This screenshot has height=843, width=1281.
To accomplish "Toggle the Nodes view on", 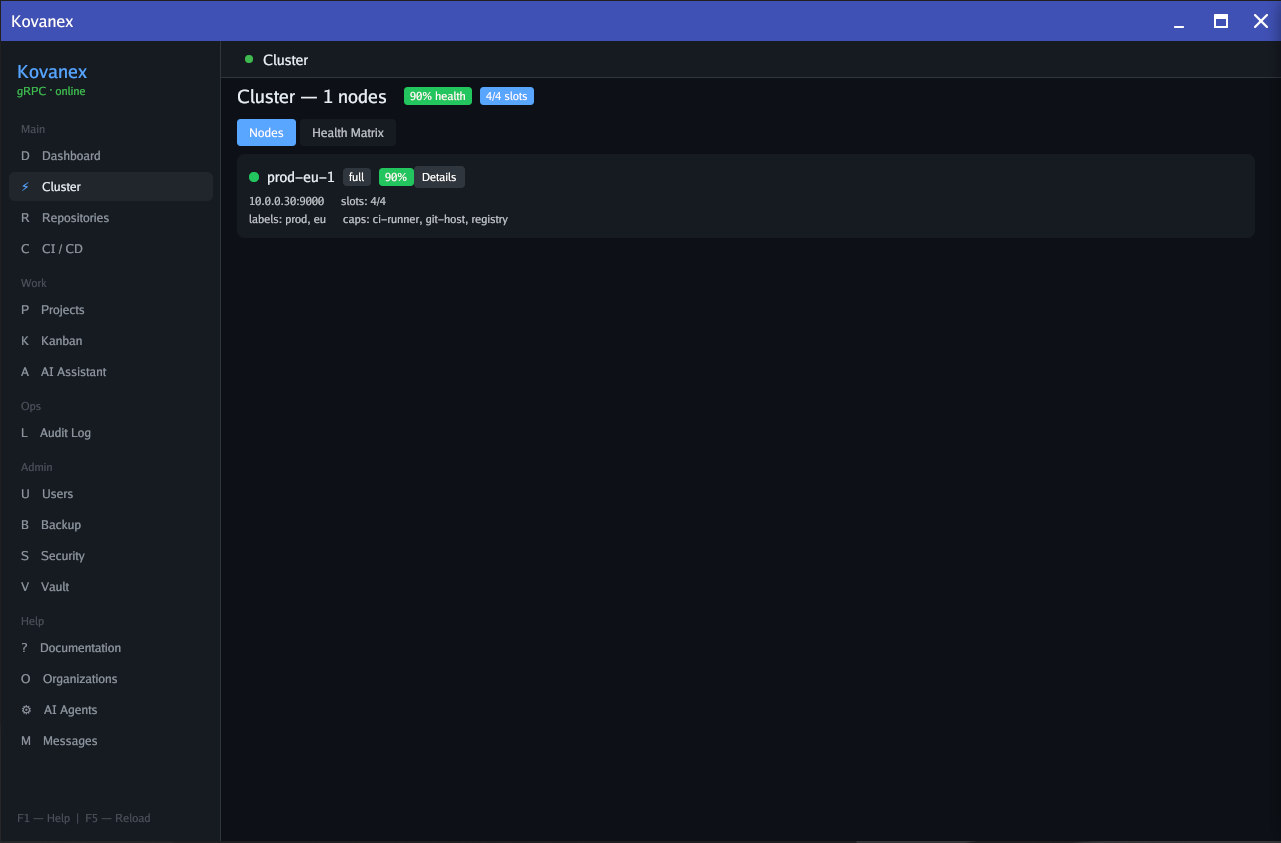I will pos(266,132).
